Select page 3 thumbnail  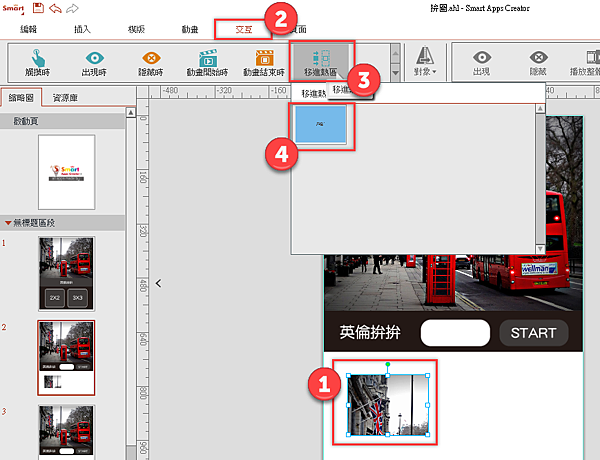[67, 432]
